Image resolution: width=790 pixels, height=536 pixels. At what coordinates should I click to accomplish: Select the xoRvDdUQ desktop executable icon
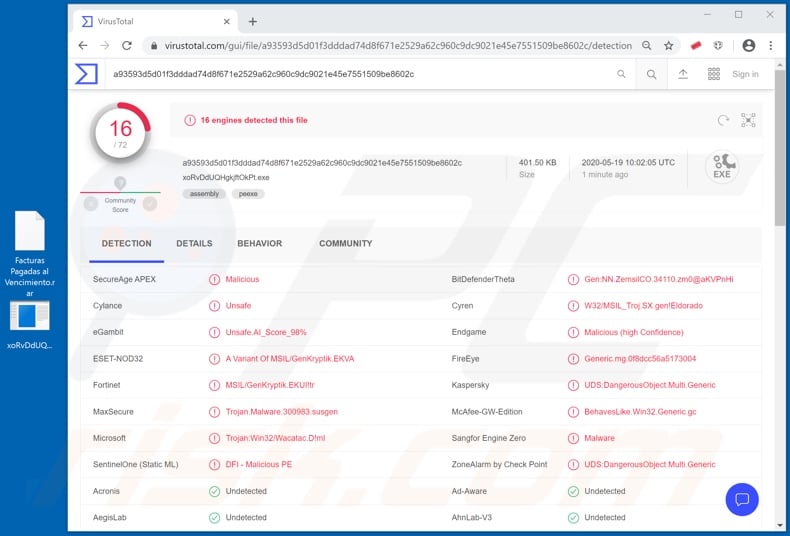[30, 325]
